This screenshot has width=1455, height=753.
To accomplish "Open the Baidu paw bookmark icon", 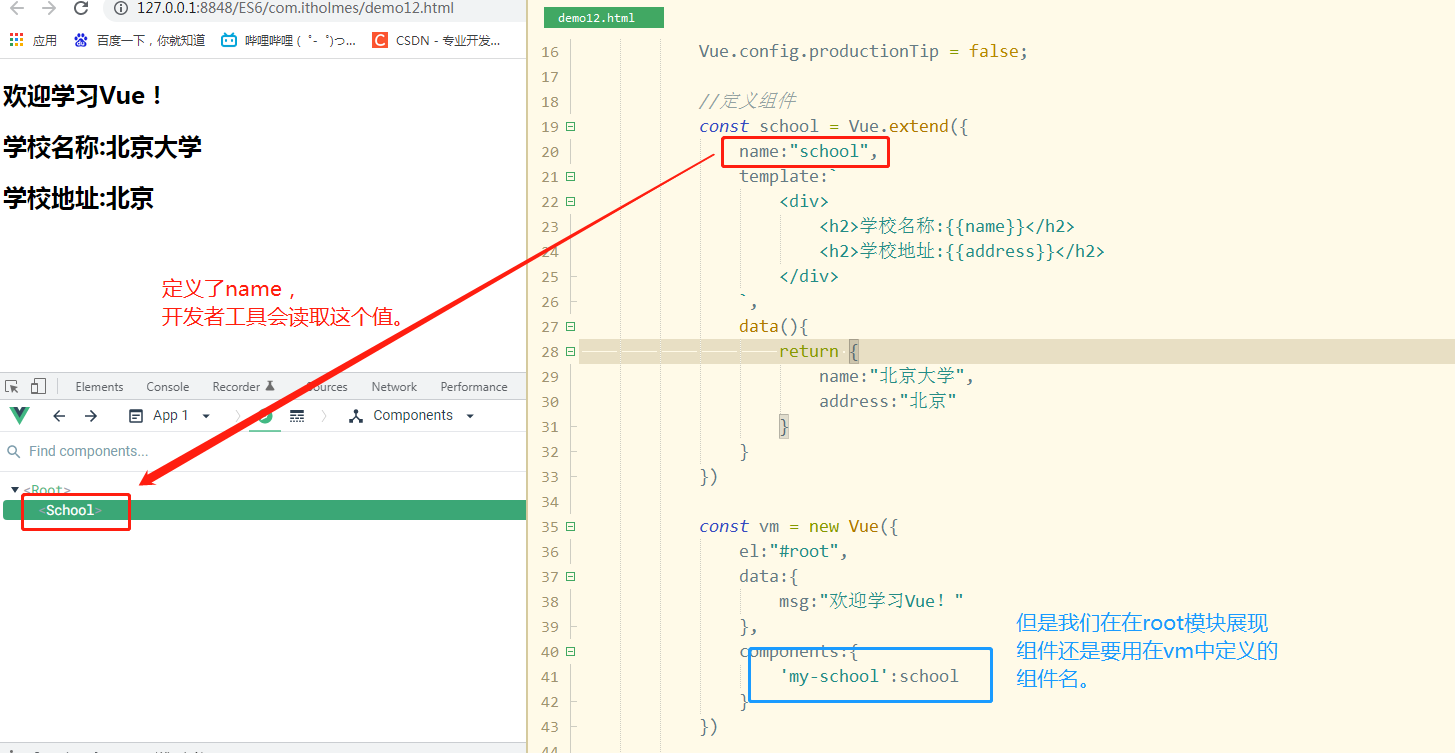I will click(80, 40).
